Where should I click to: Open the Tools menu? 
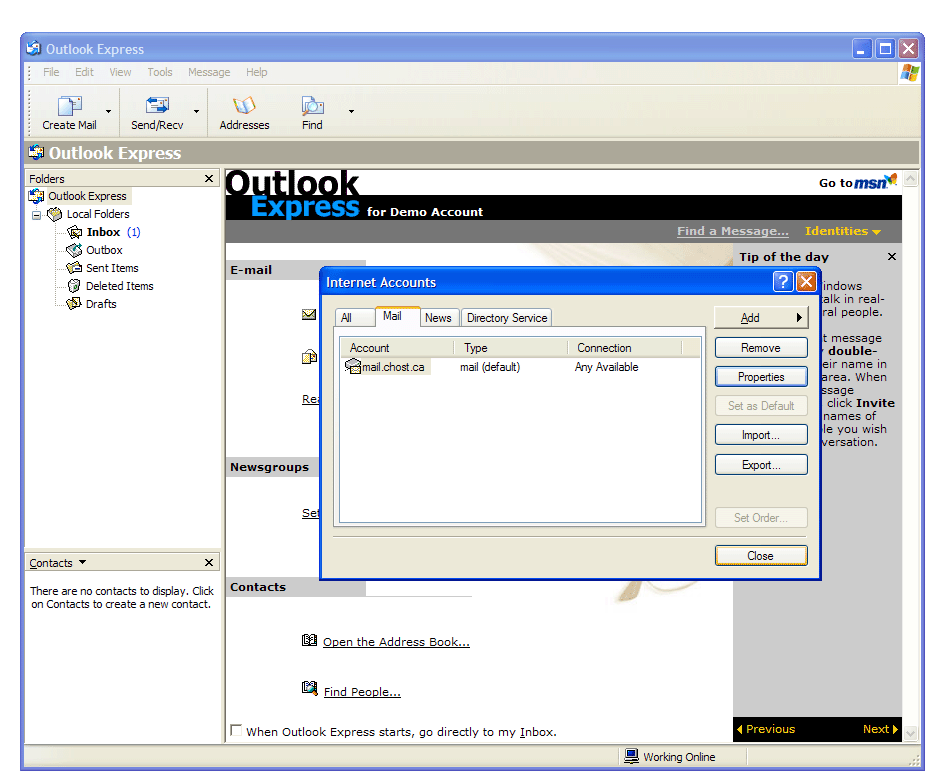(160, 72)
